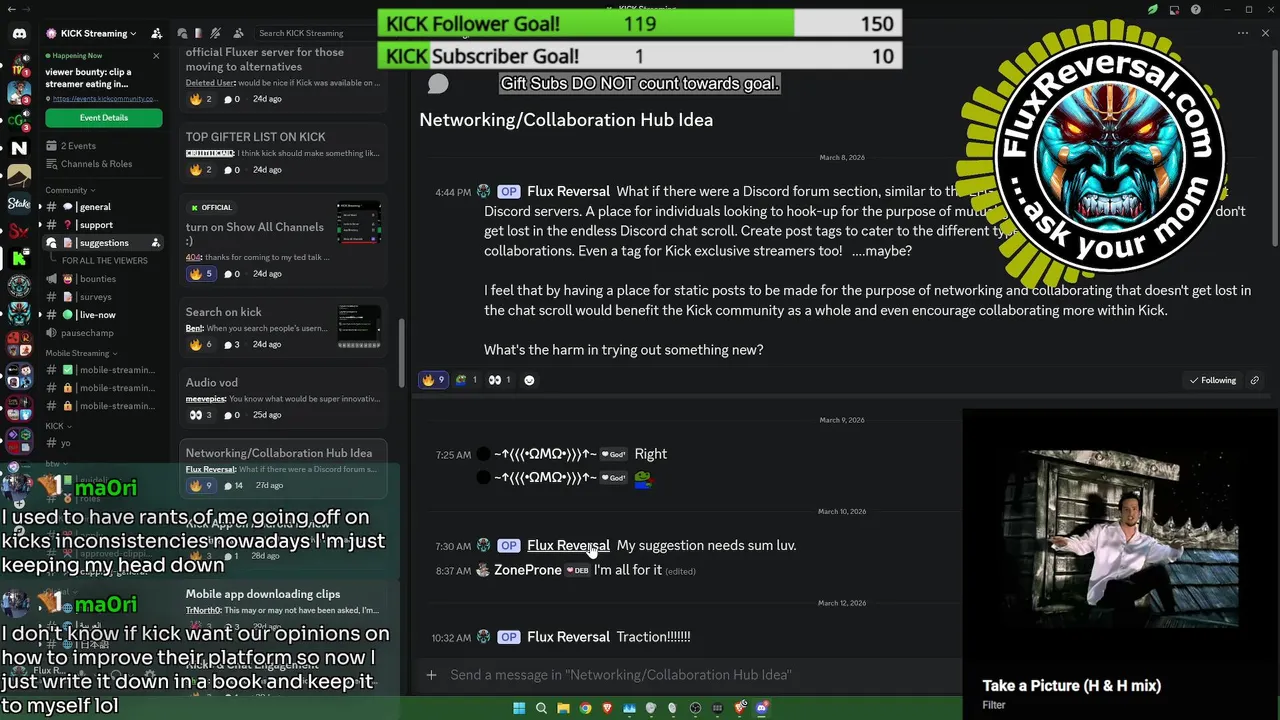Toggle eyes reaction on original post
Screen dimensions: 1280x720
pyautogui.click(x=500, y=380)
